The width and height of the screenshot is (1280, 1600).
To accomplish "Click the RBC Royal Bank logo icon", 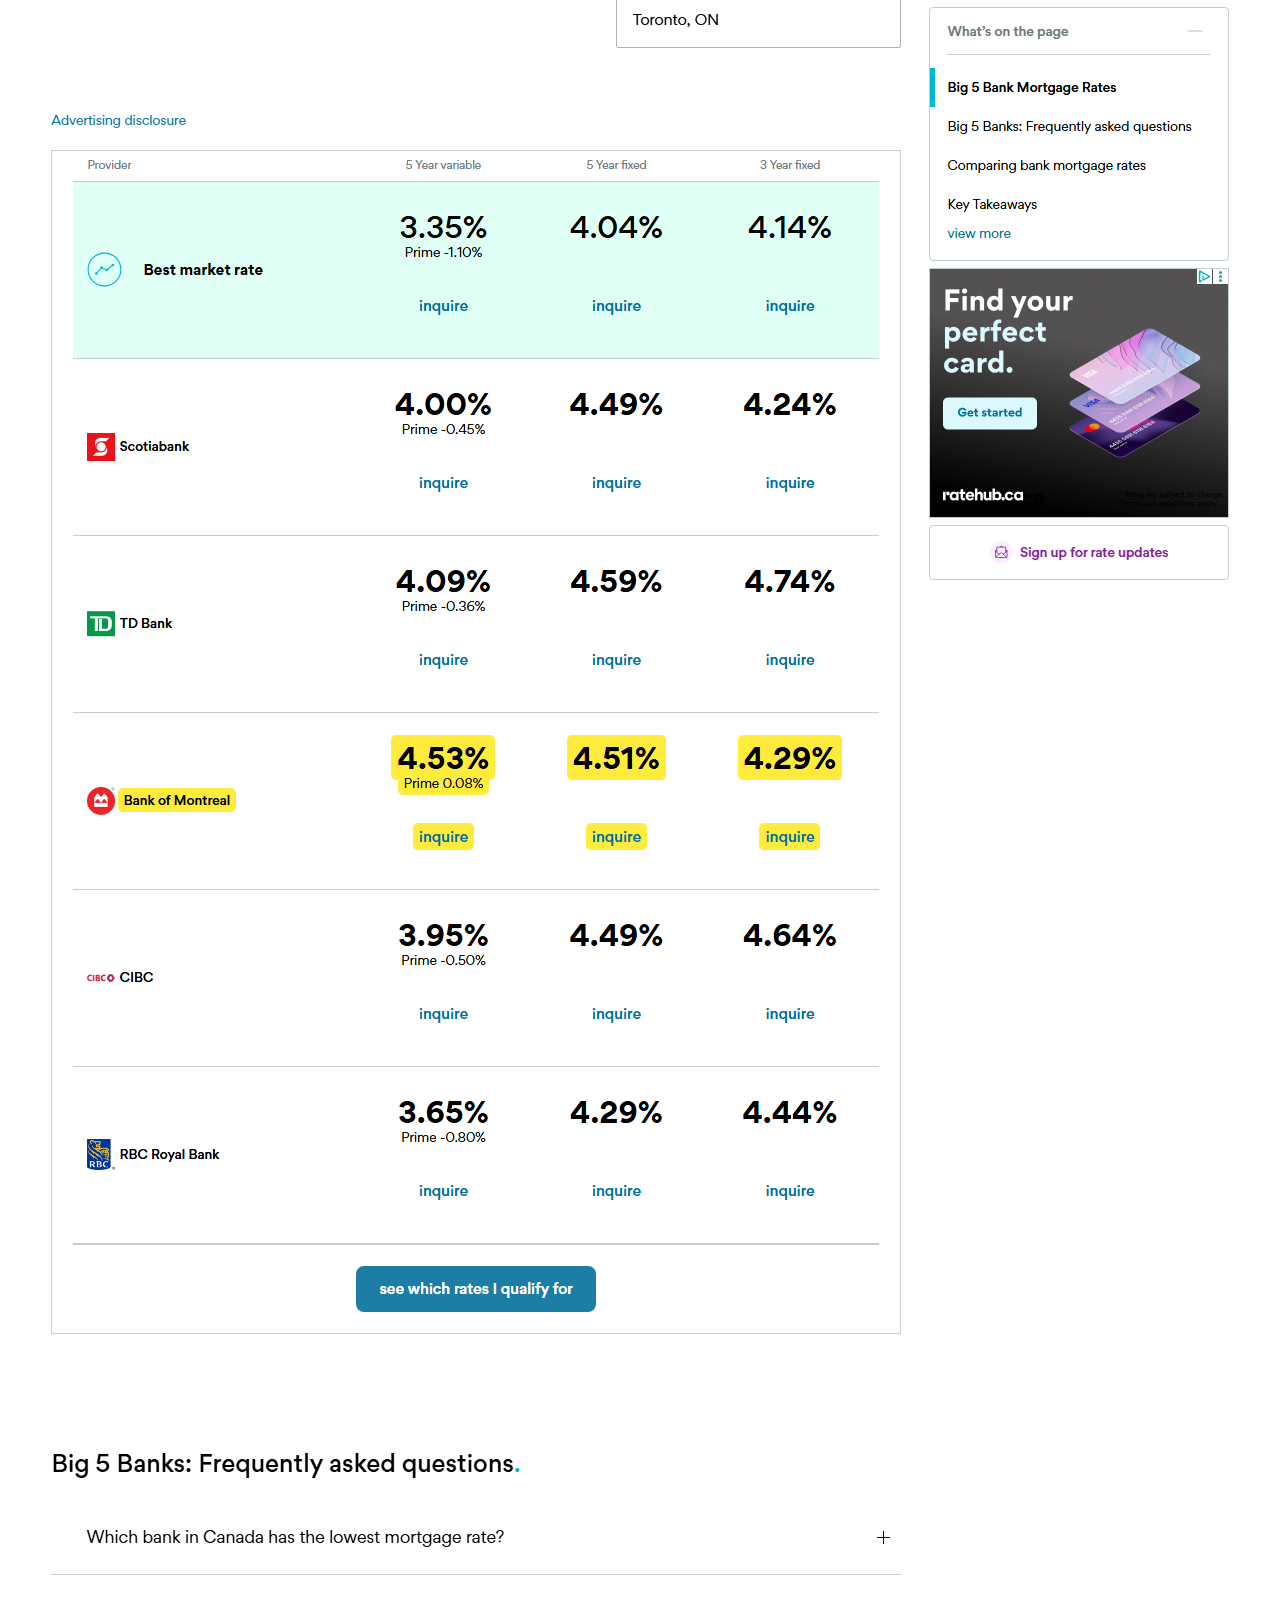I will 100,1154.
